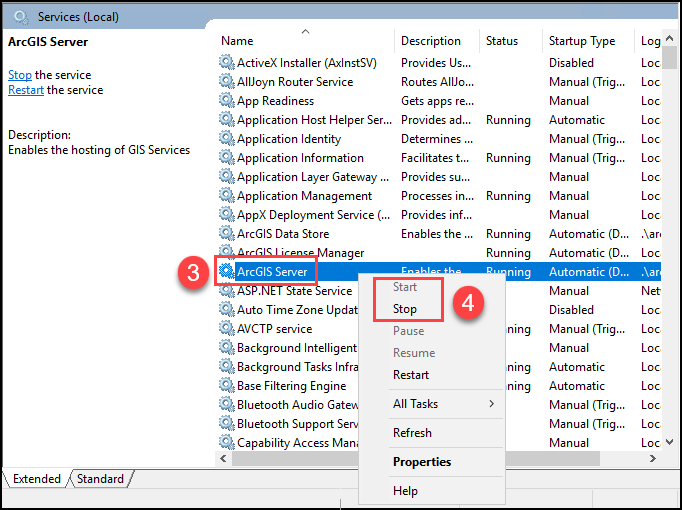Select the App Readiness service name

tap(275, 101)
